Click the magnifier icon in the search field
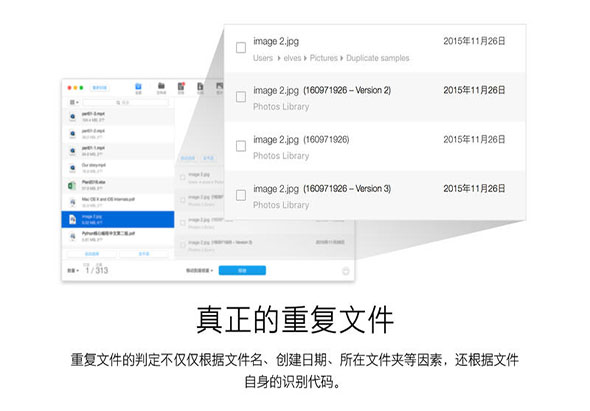This screenshot has width=590, height=411. (x=118, y=102)
